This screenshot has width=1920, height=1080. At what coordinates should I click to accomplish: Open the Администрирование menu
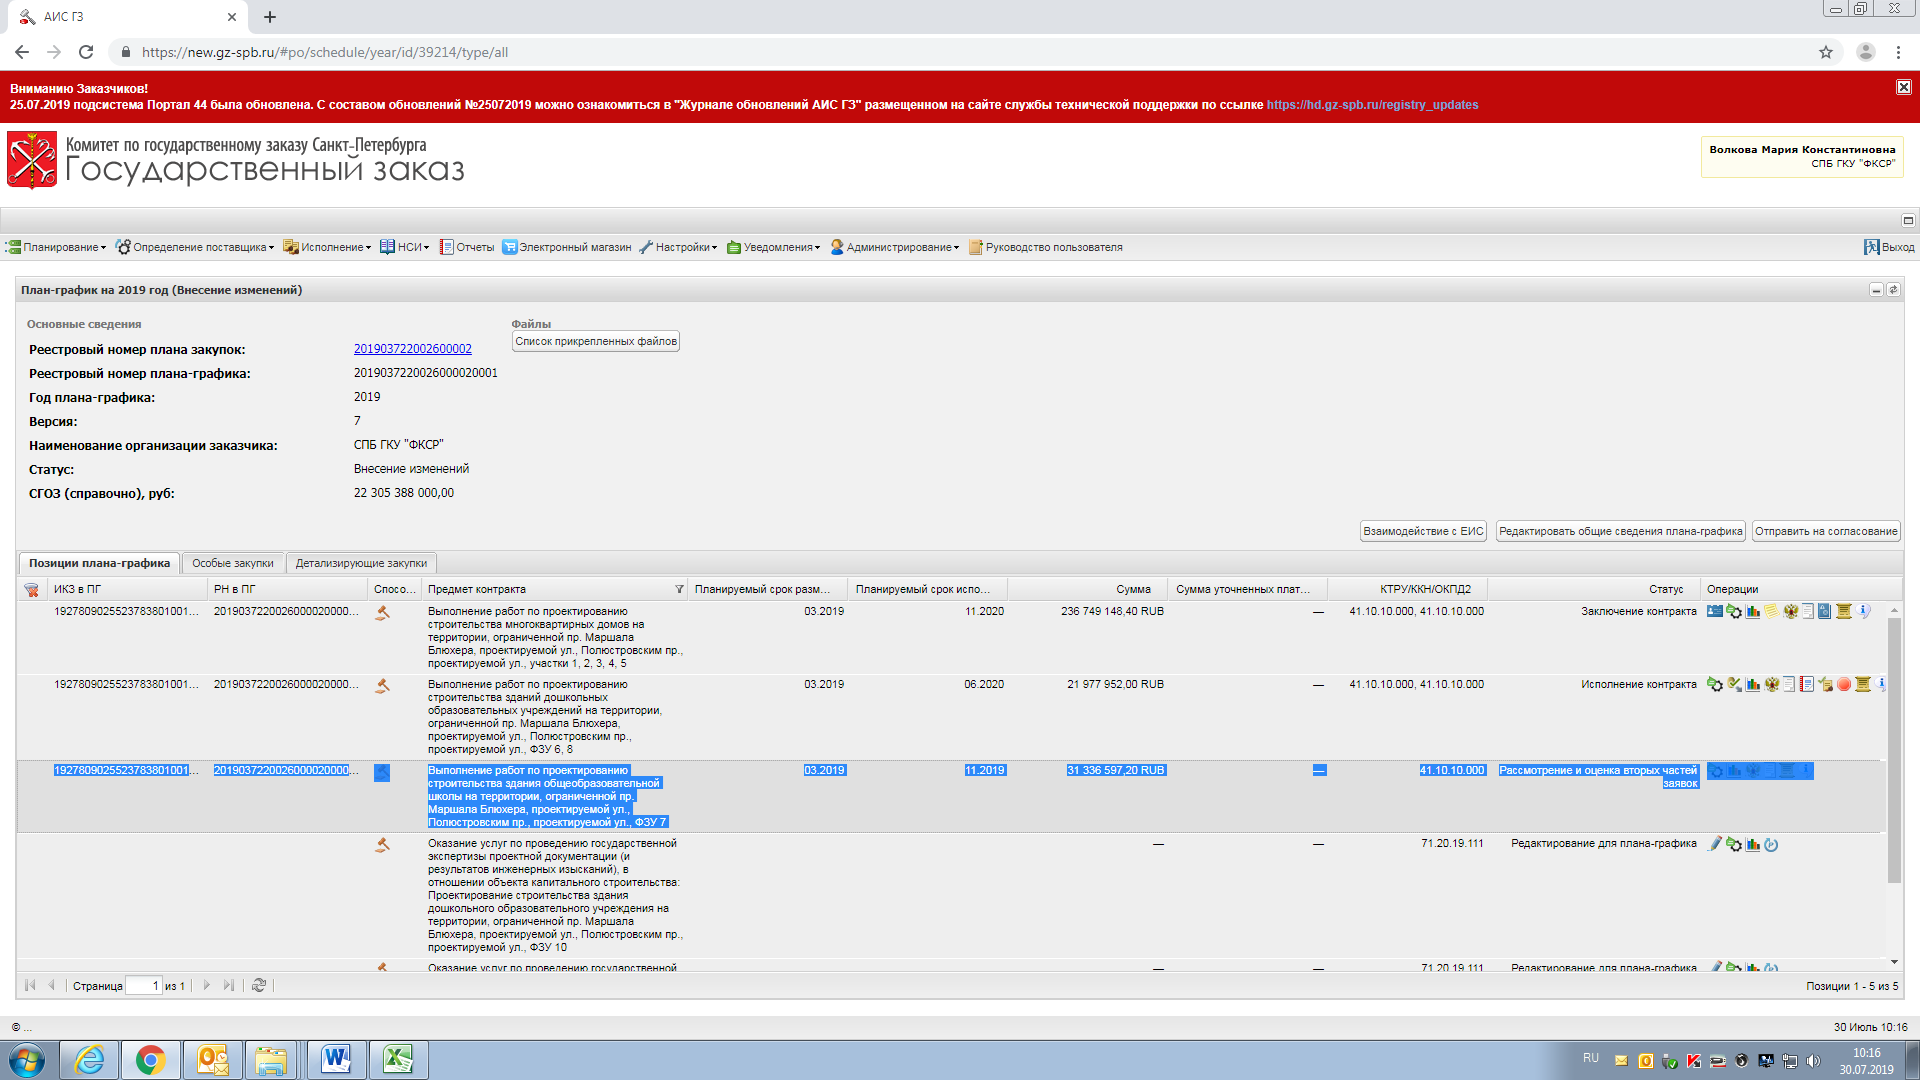[x=894, y=247]
